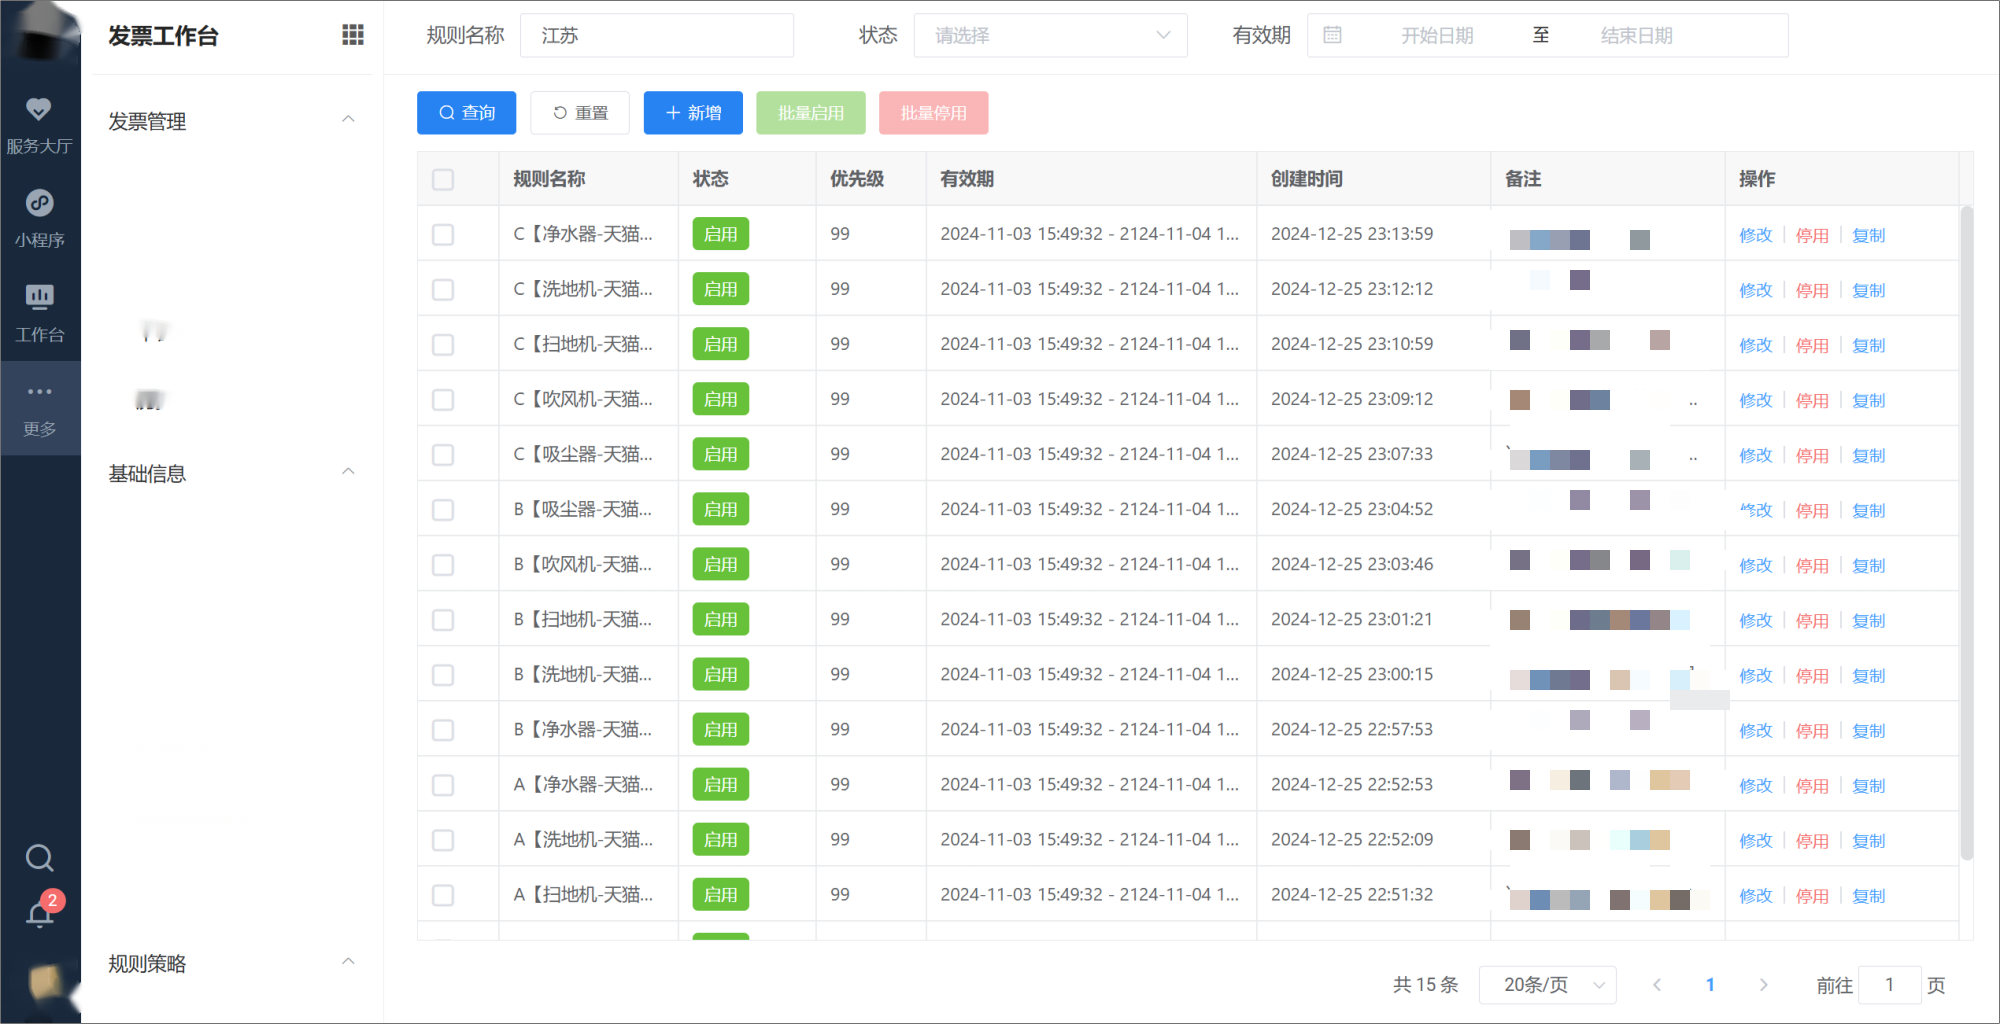
Task: Click the 查询 search button
Action: click(466, 113)
